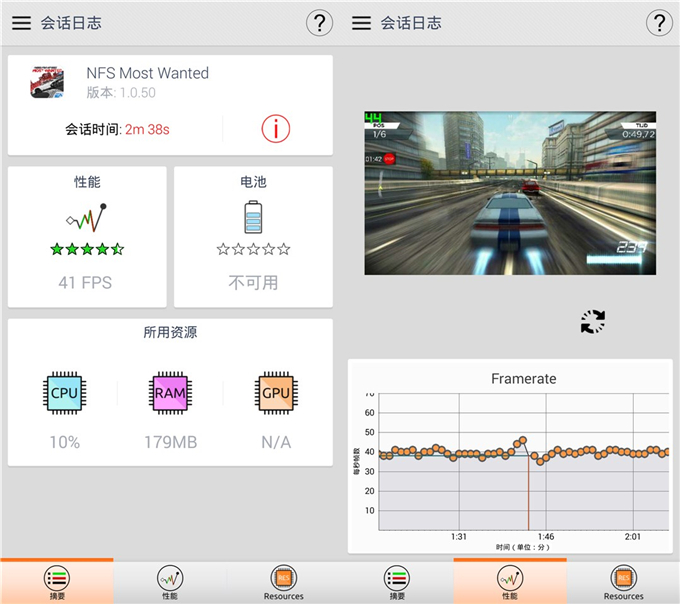This screenshot has width=680, height=604.
Task: Open Resources tab in left panel
Action: click(283, 582)
